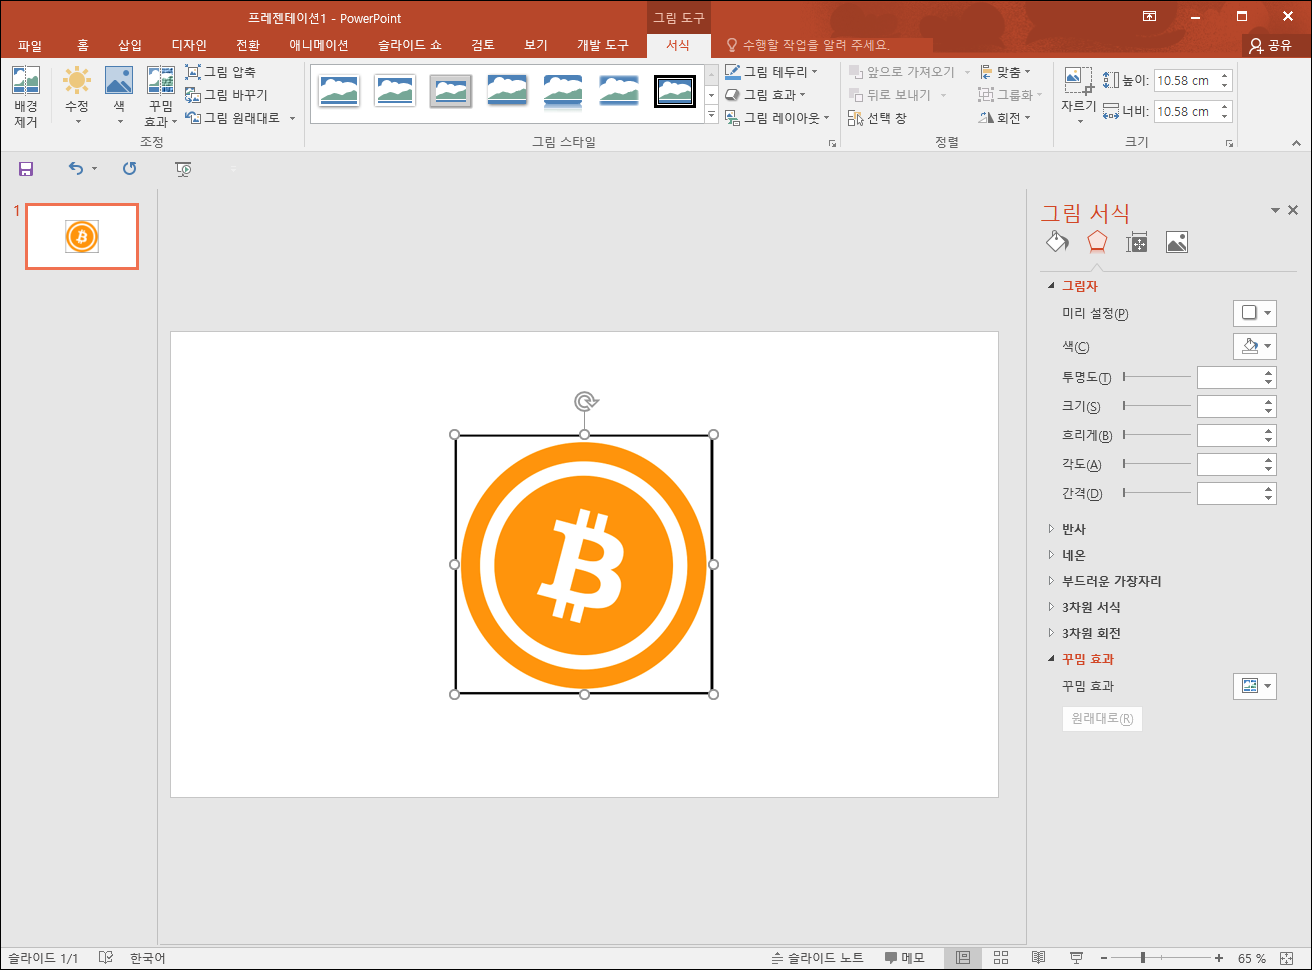This screenshot has width=1312, height=970.
Task: Open 그림 효과 picture effects menu
Action: click(765, 95)
